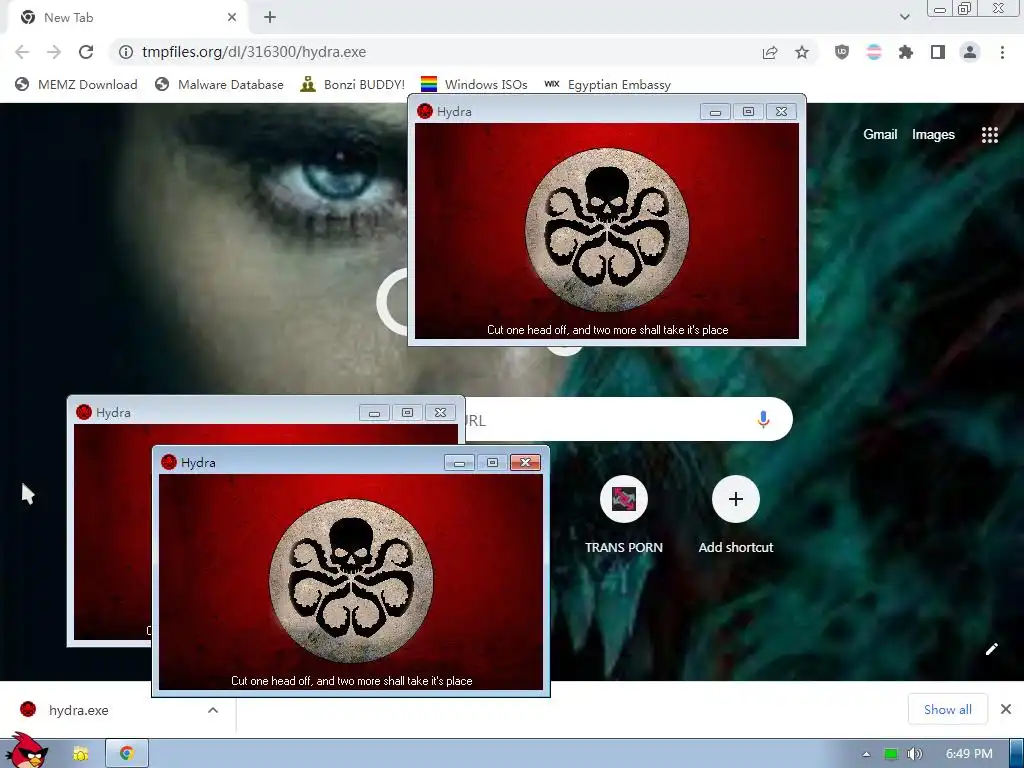View site information icon in address bar
This screenshot has width=1024, height=768.
click(x=126, y=52)
